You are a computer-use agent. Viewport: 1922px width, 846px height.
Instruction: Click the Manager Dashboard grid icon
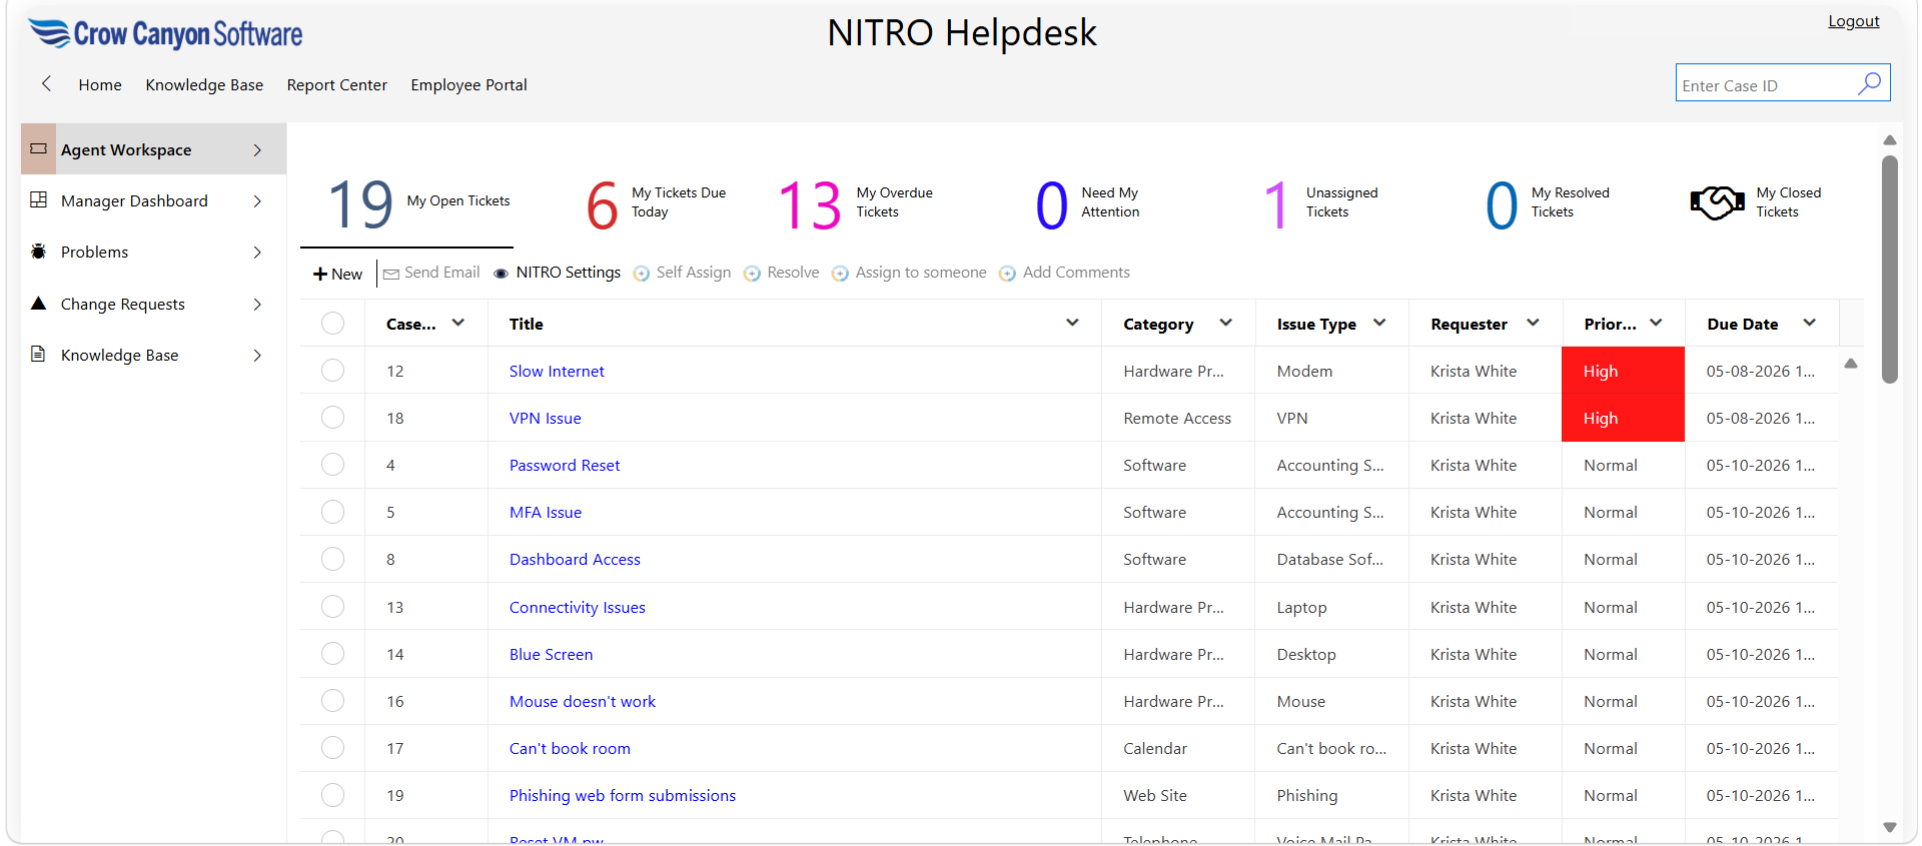(39, 200)
